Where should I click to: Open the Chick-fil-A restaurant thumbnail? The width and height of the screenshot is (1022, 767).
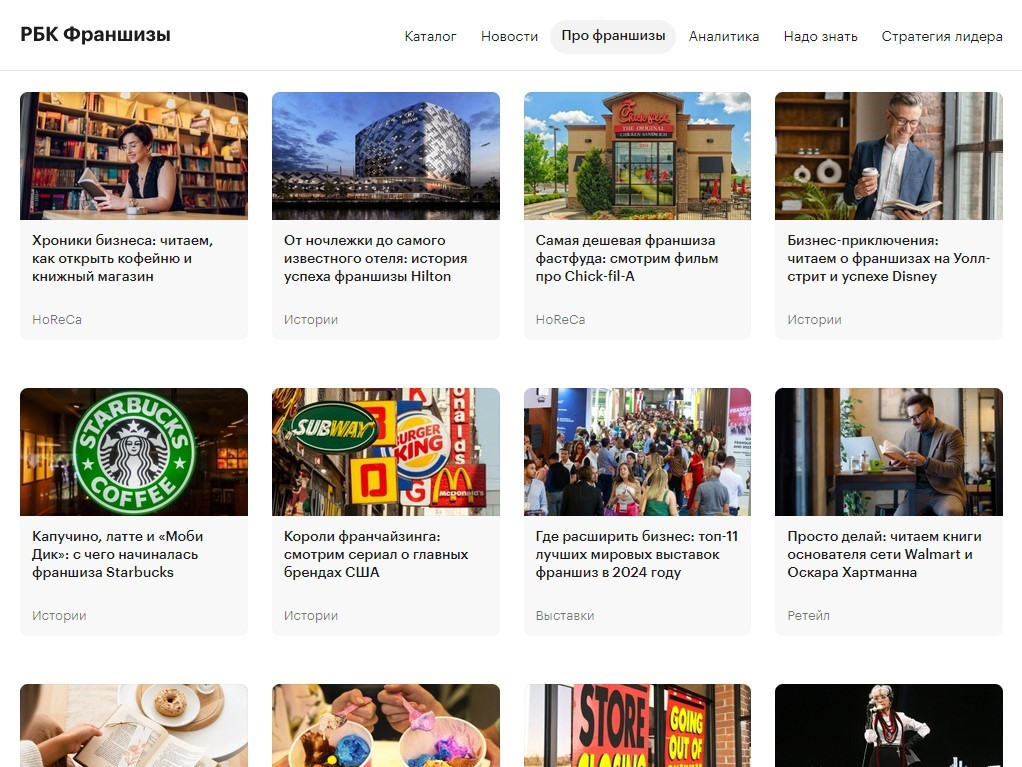coord(637,156)
